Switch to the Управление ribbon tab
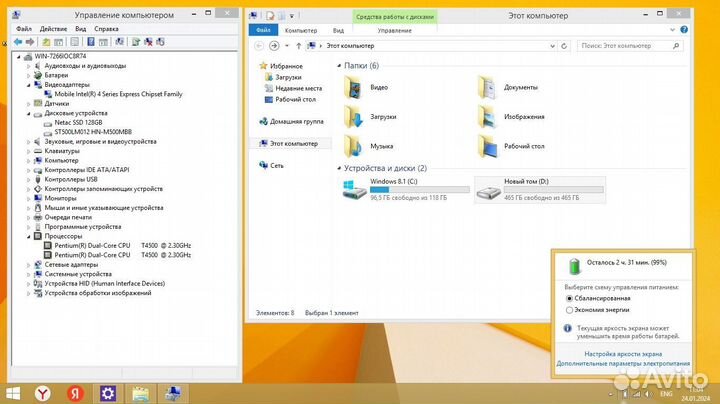Image resolution: width=720 pixels, height=404 pixels. coord(394,30)
